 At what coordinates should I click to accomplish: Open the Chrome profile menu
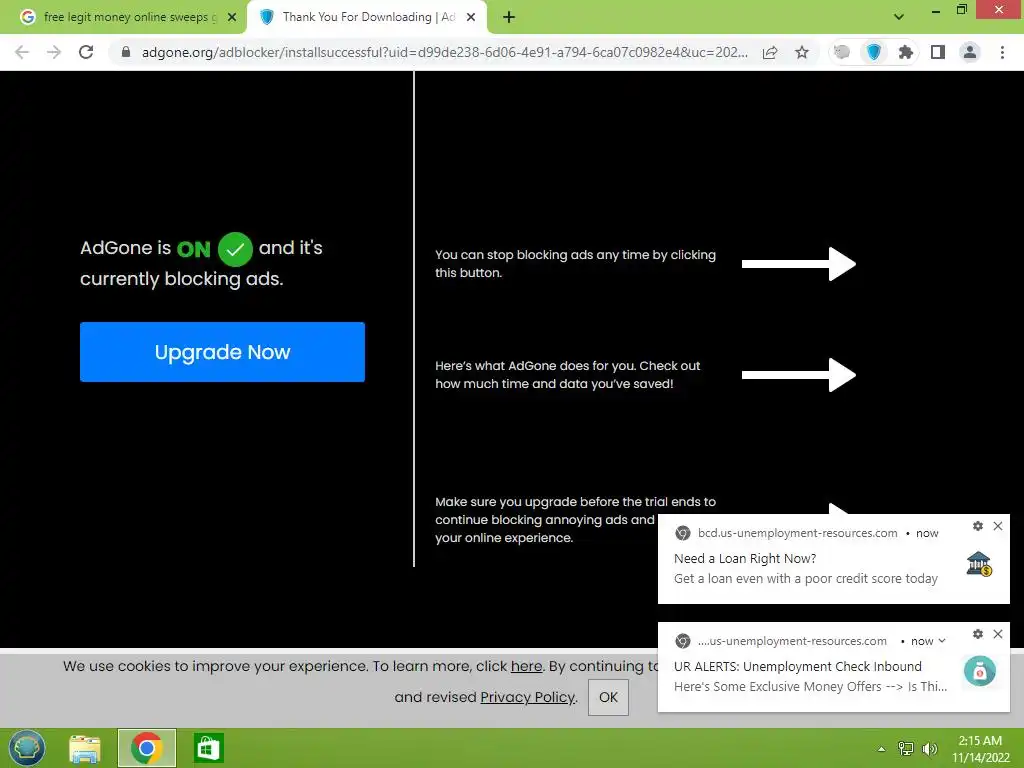coord(970,52)
